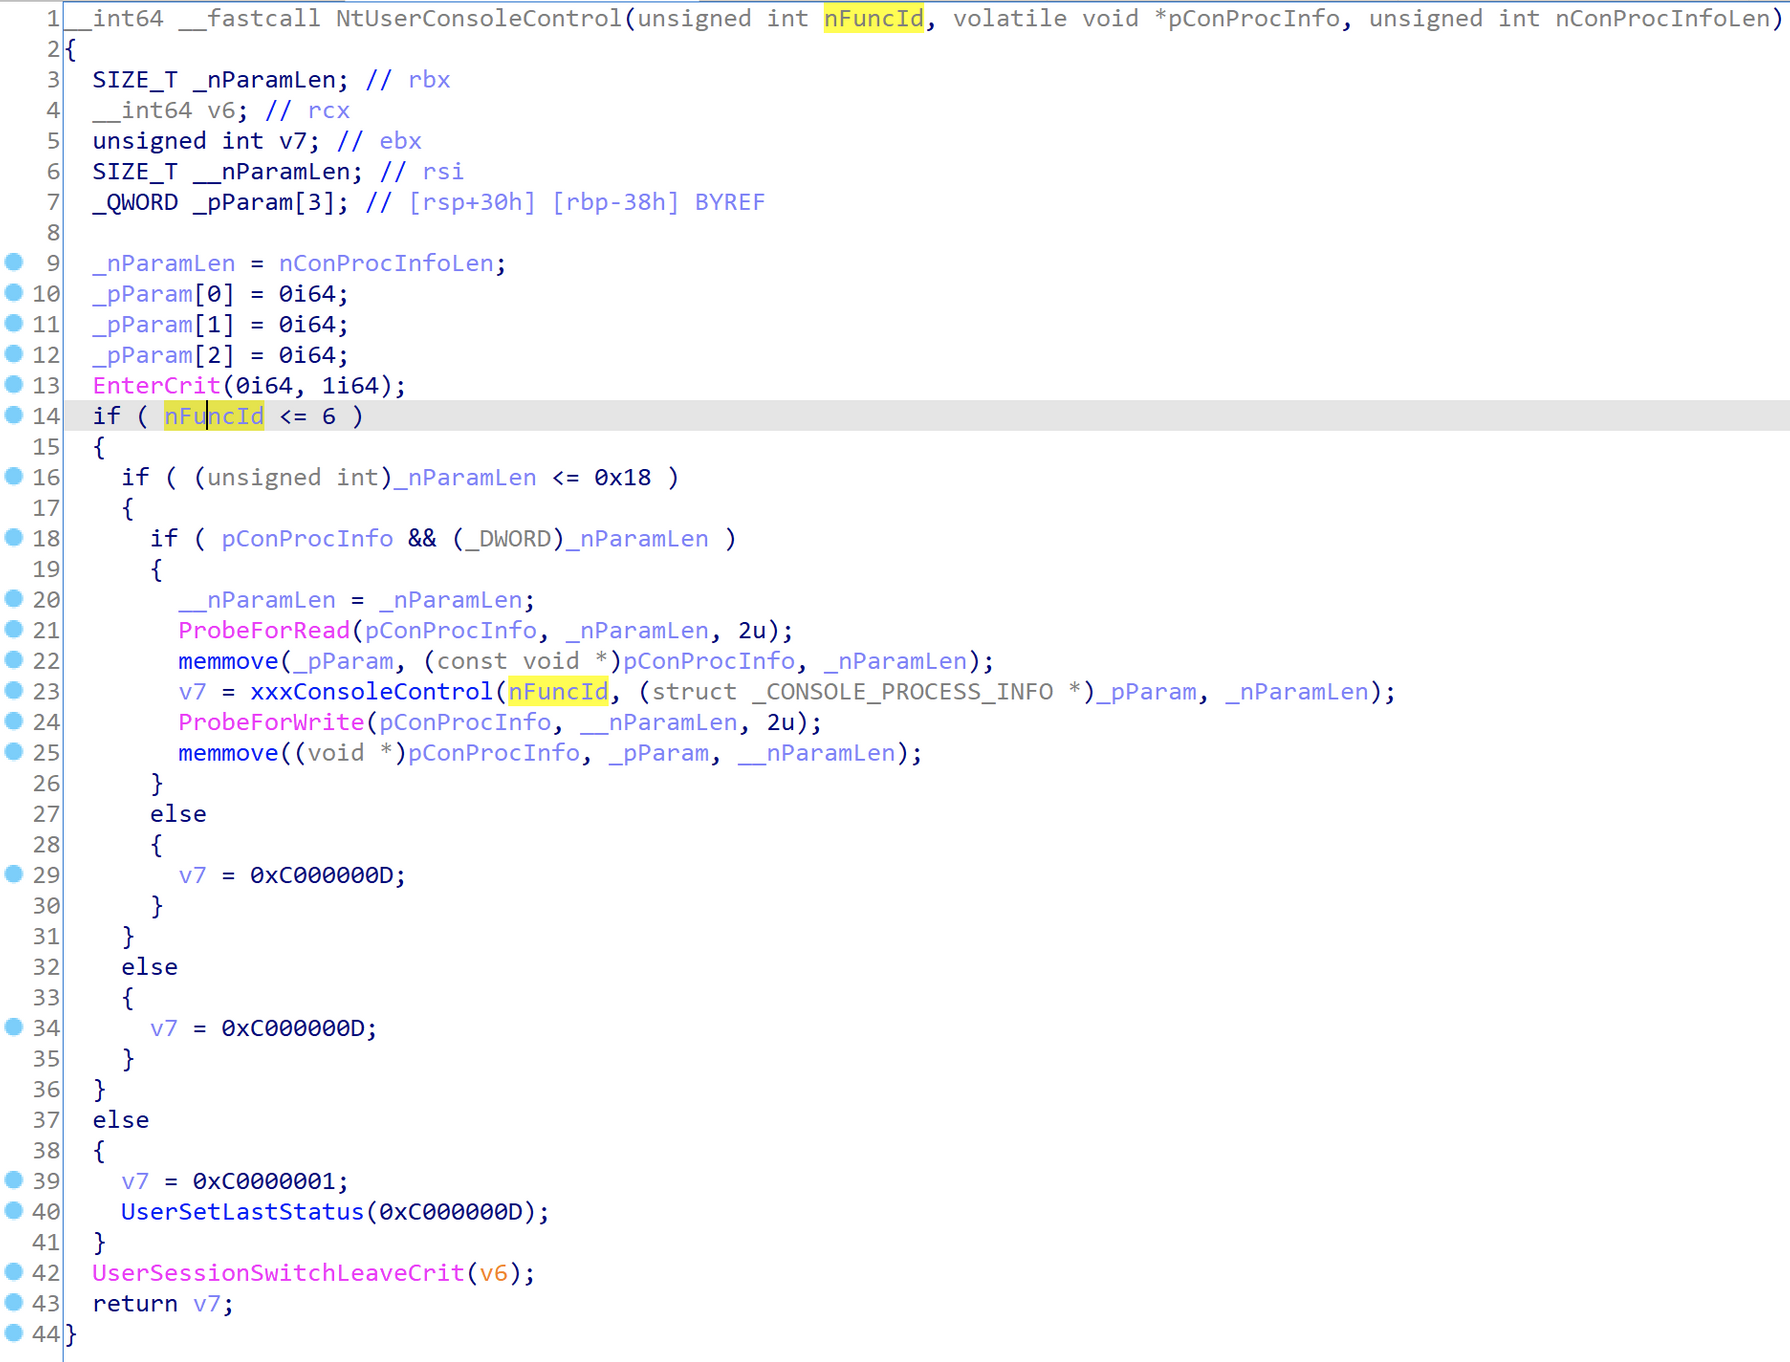
Task: Click pConProcInfo parameter in function signature
Action: [x=1254, y=18]
